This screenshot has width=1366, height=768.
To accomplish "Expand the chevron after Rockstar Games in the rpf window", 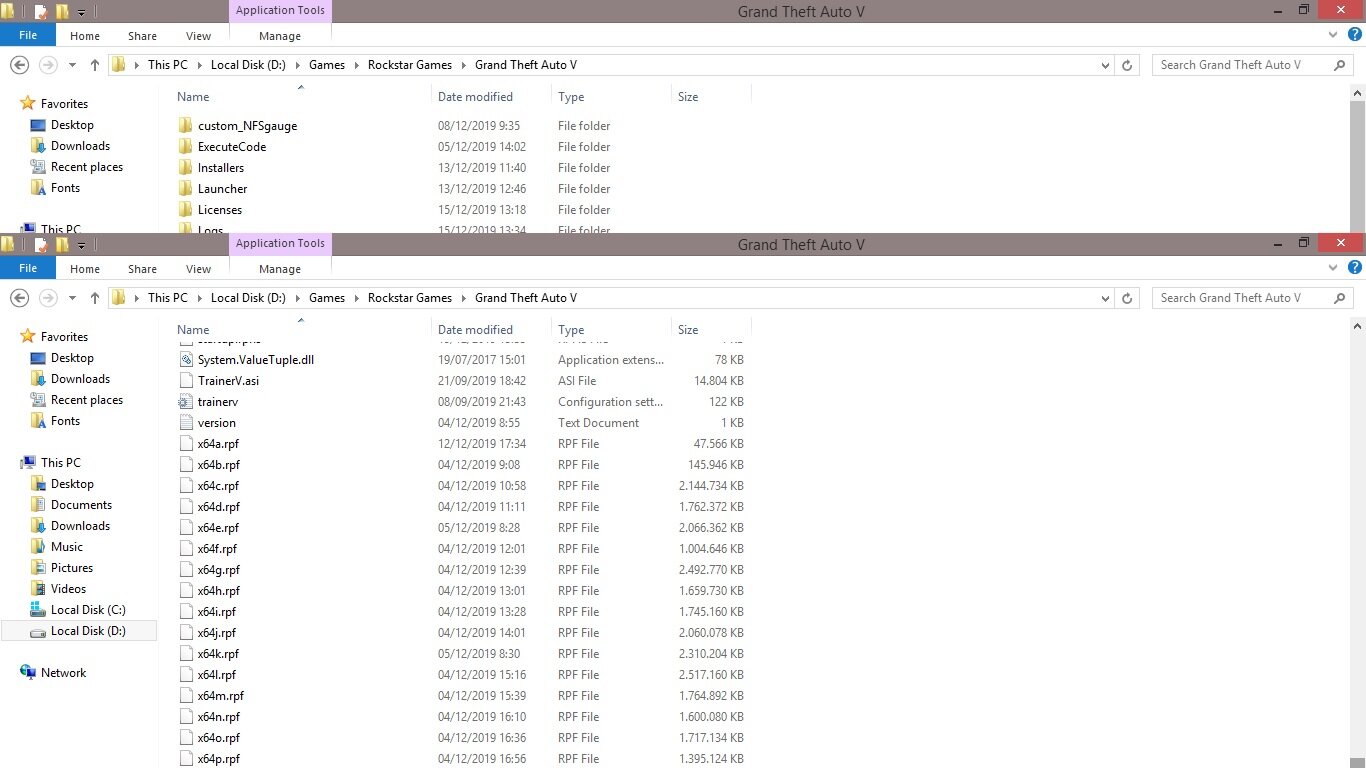I will point(463,298).
